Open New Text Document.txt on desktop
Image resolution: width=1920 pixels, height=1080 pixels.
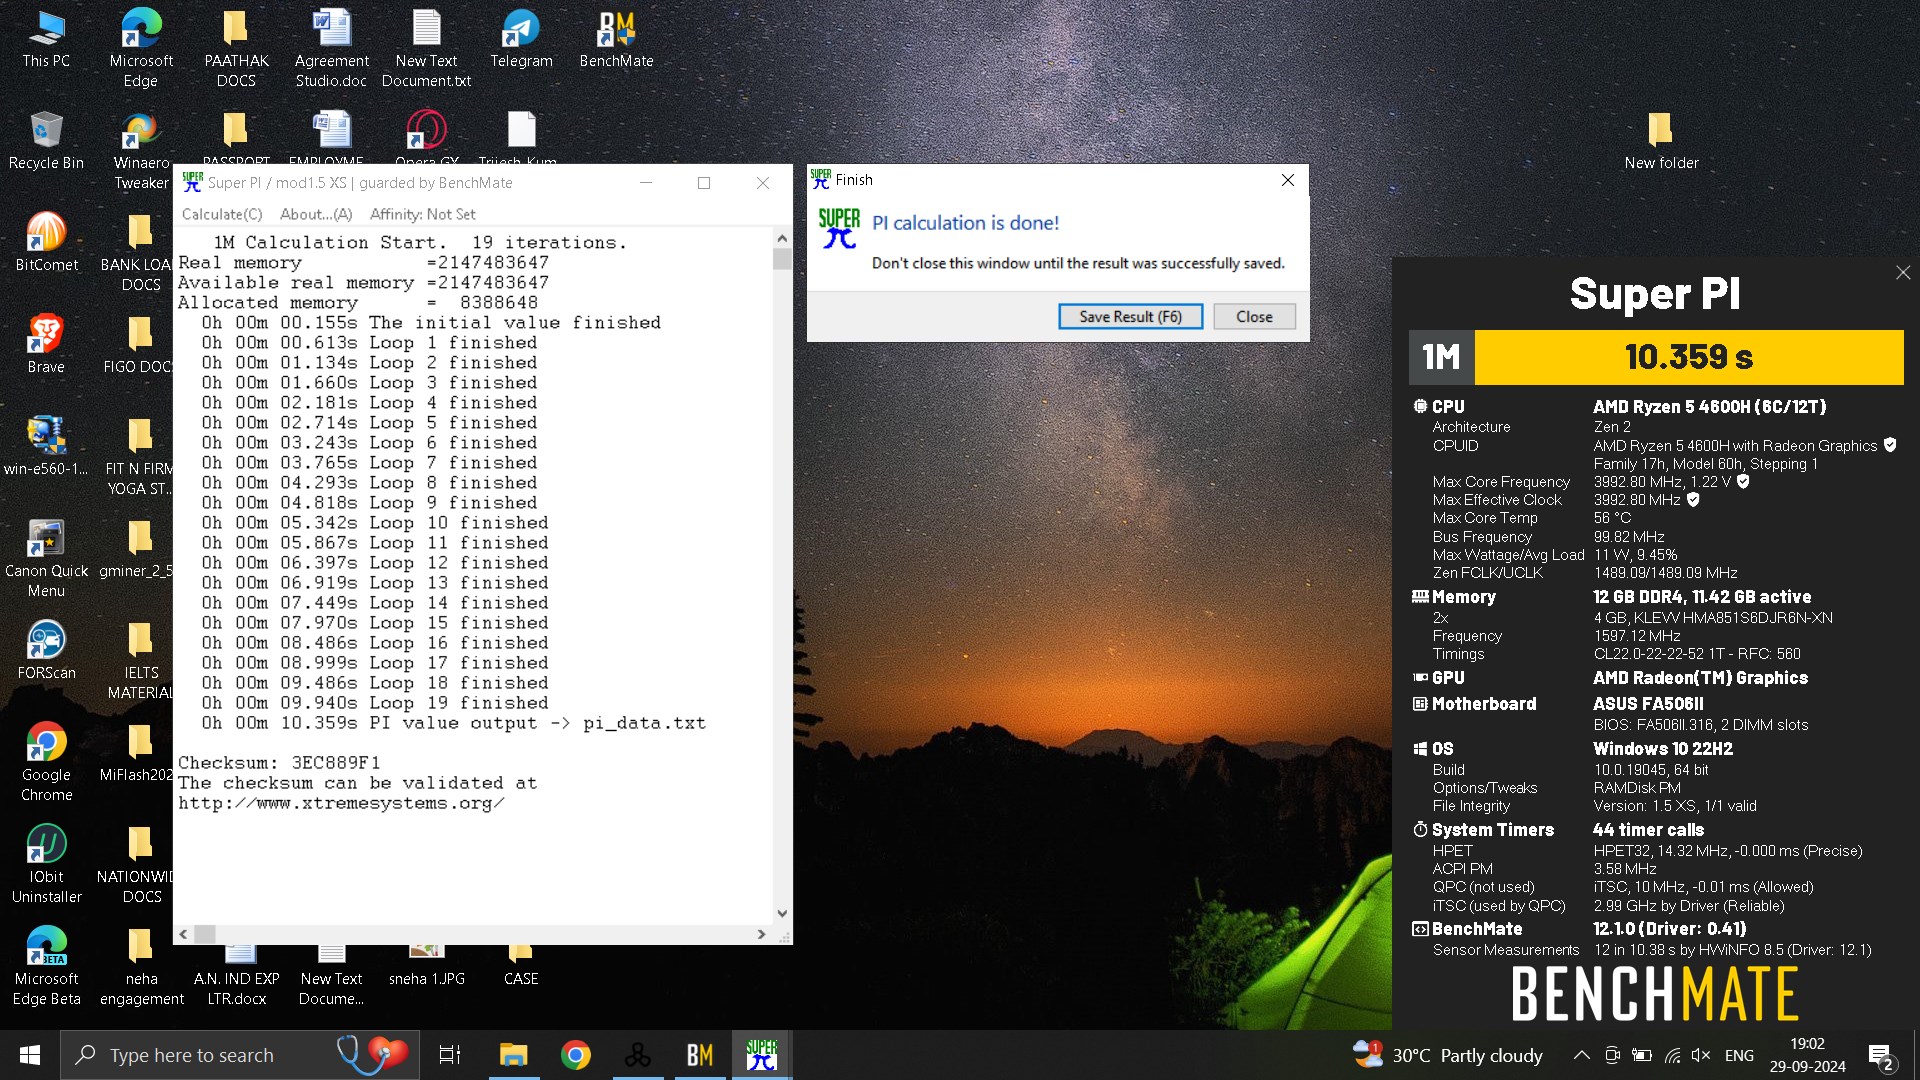coord(426,48)
